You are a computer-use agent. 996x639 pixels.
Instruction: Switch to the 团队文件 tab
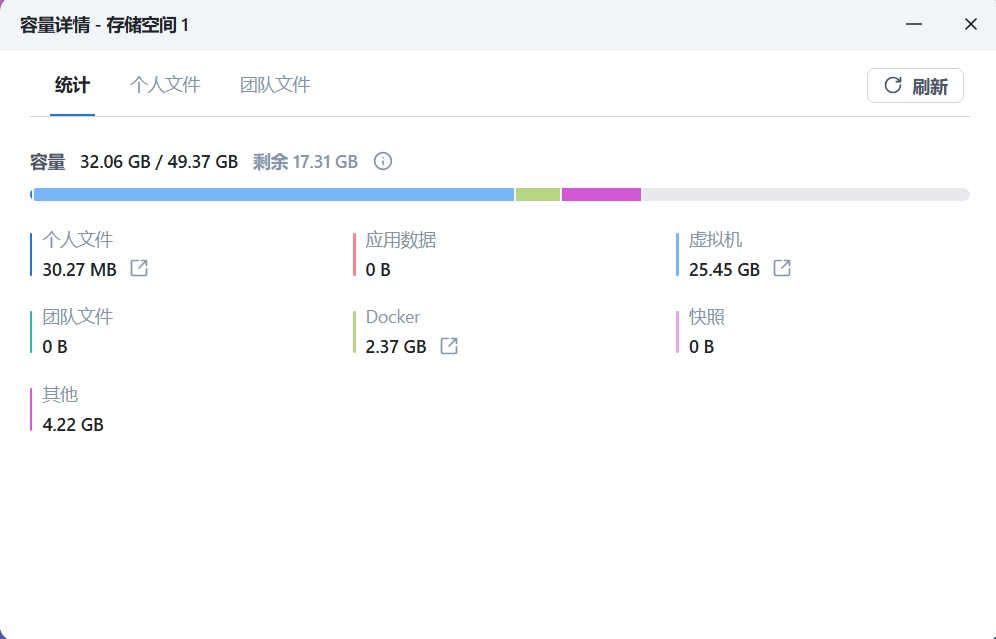(x=275, y=85)
